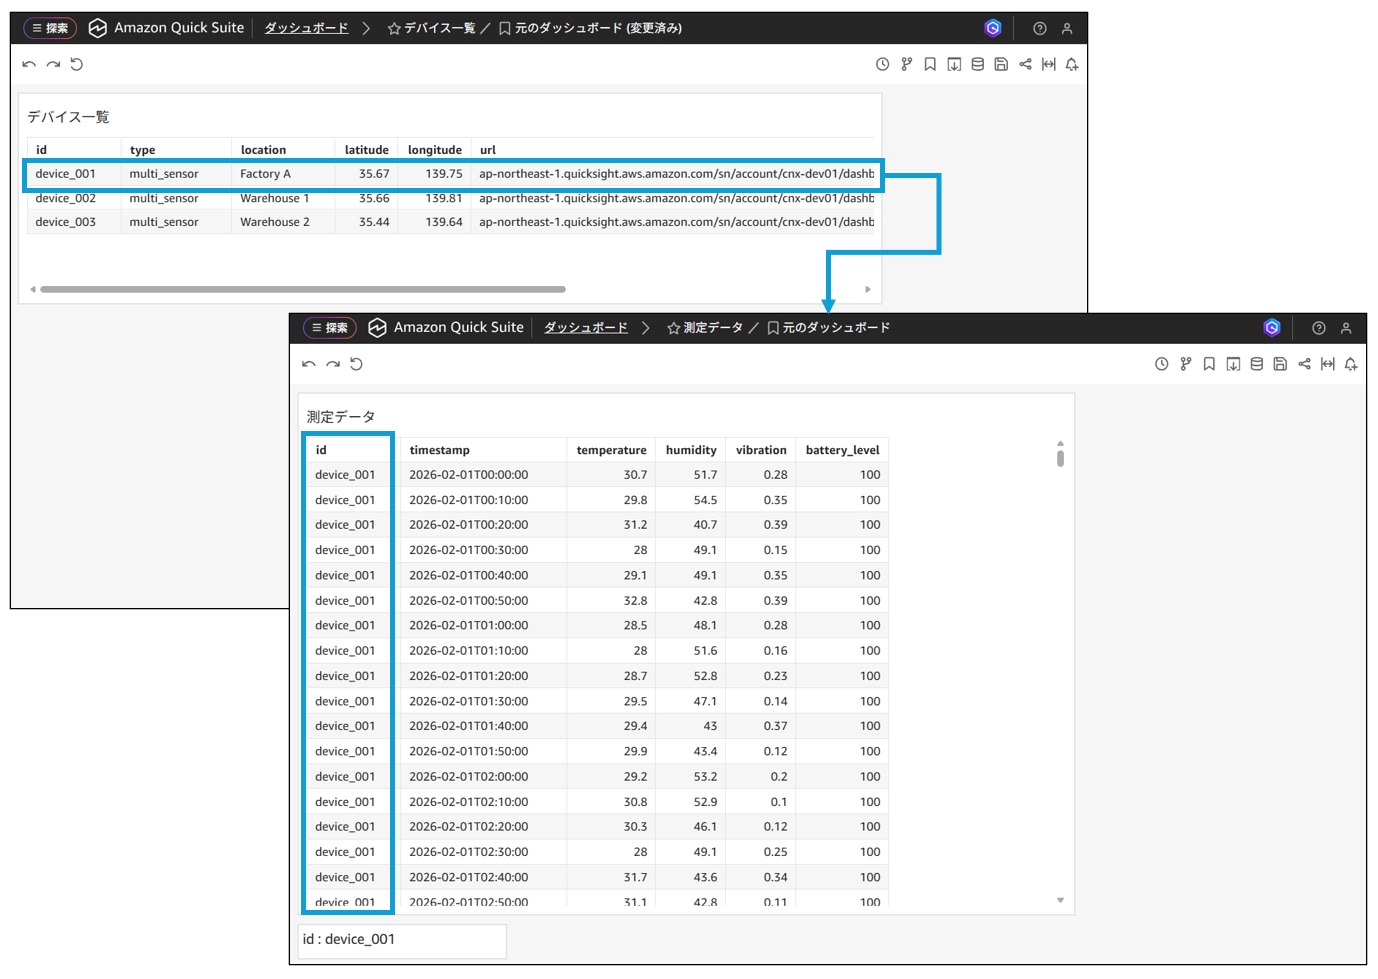Open the Amazon Q hexagon icon in 測定データ header
This screenshot has height=979, width=1378.
click(x=1272, y=328)
